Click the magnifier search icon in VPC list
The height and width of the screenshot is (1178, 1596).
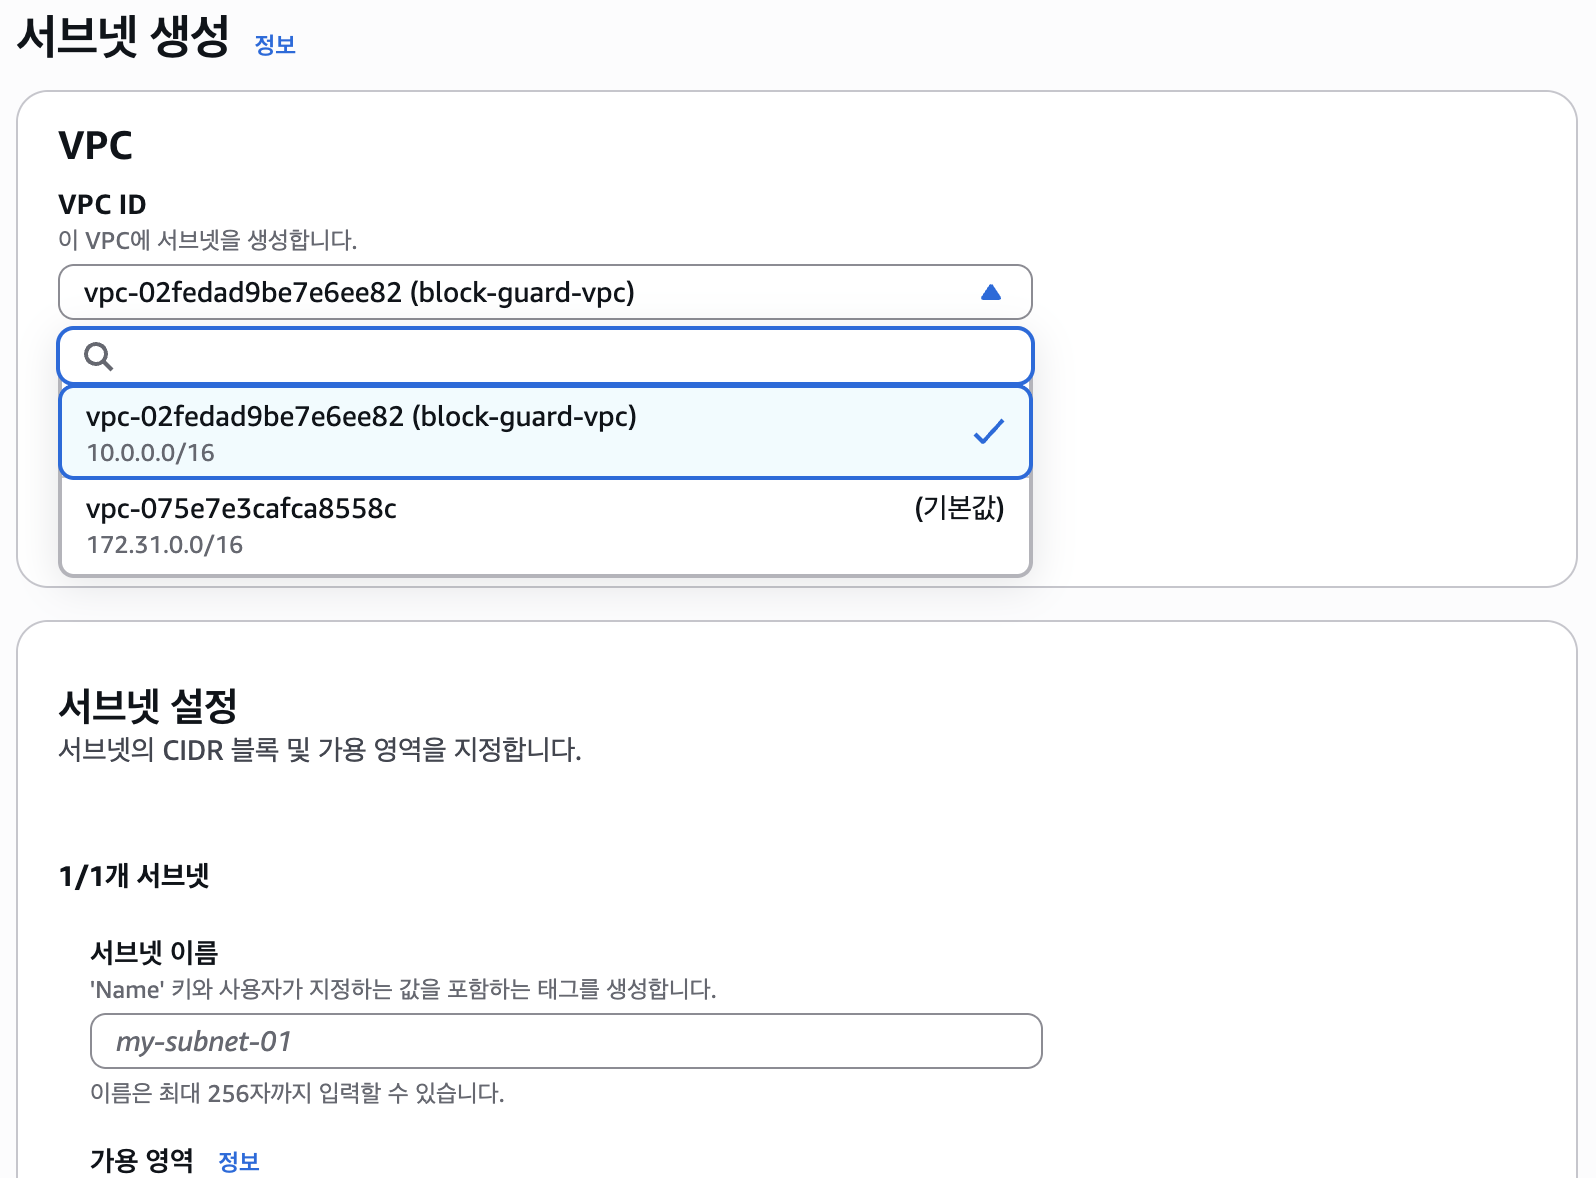[x=98, y=356]
